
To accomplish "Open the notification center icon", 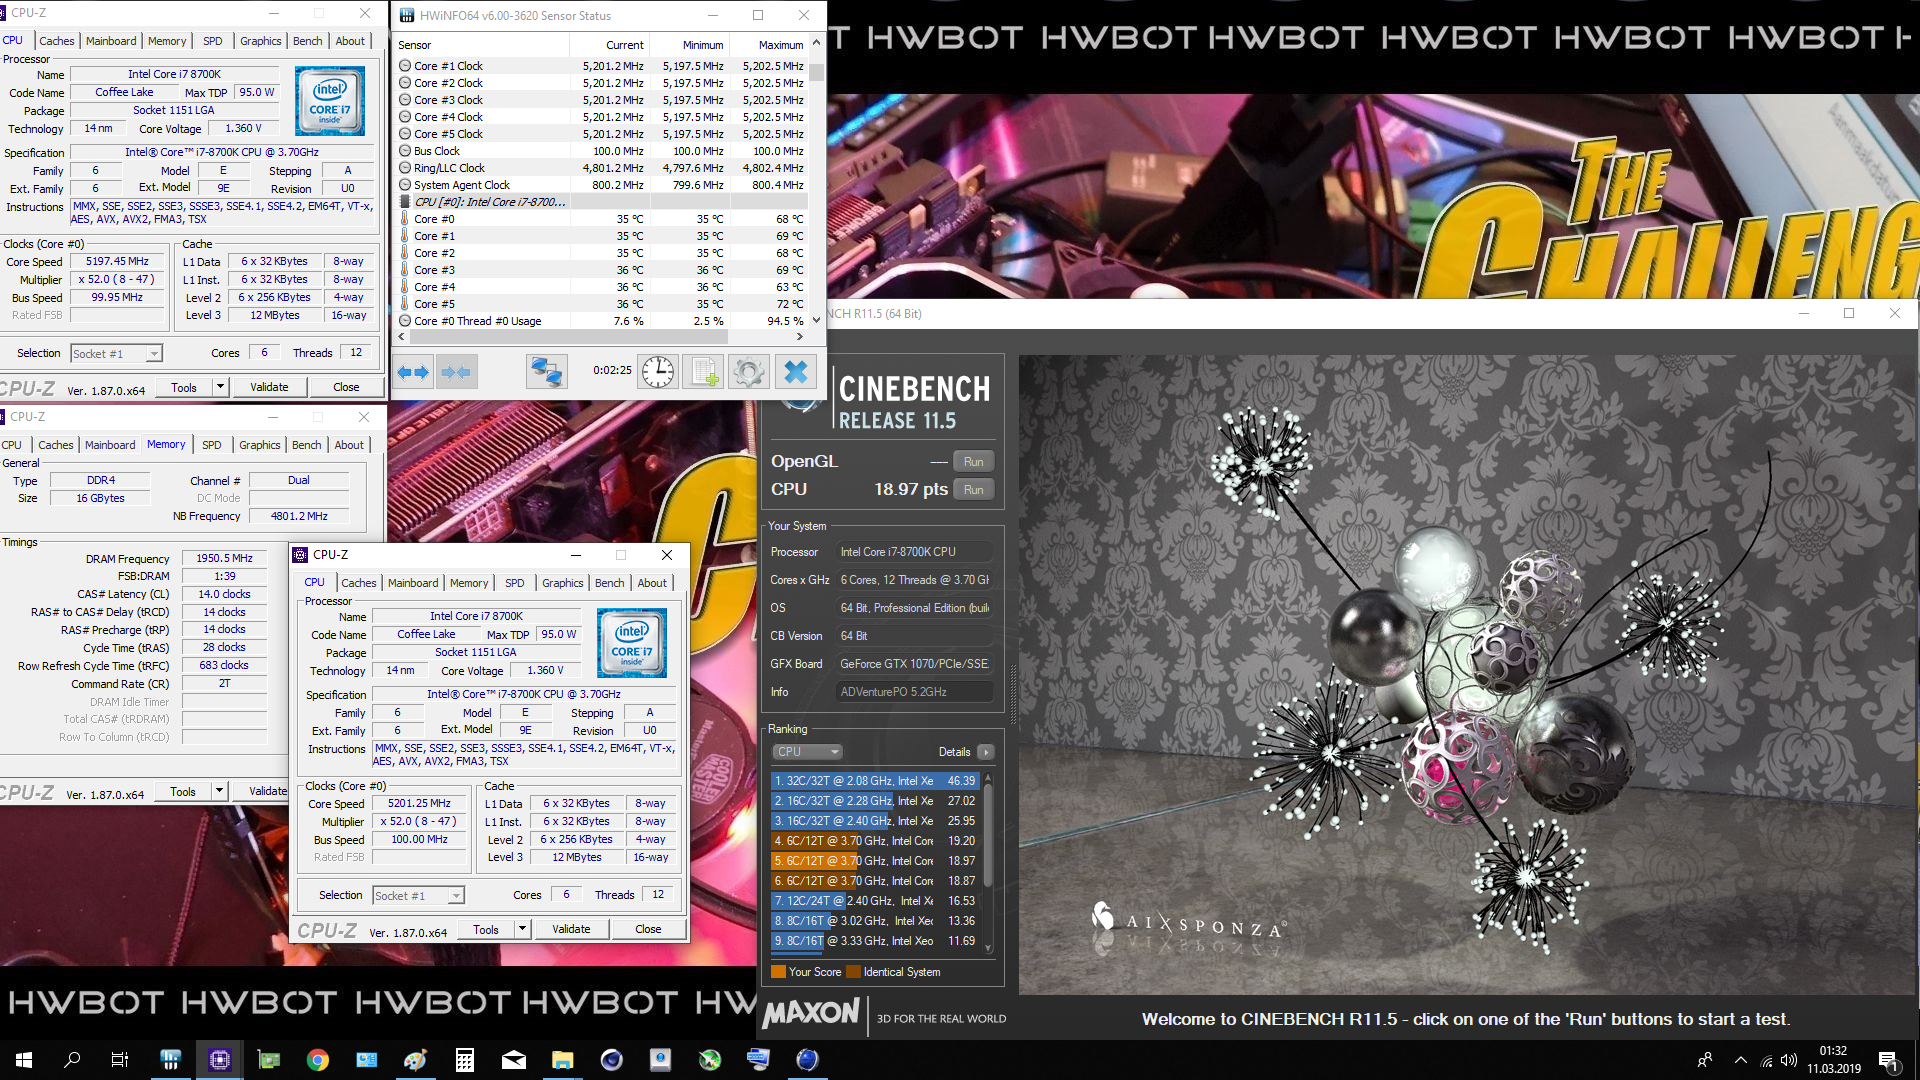I will (x=1888, y=1060).
